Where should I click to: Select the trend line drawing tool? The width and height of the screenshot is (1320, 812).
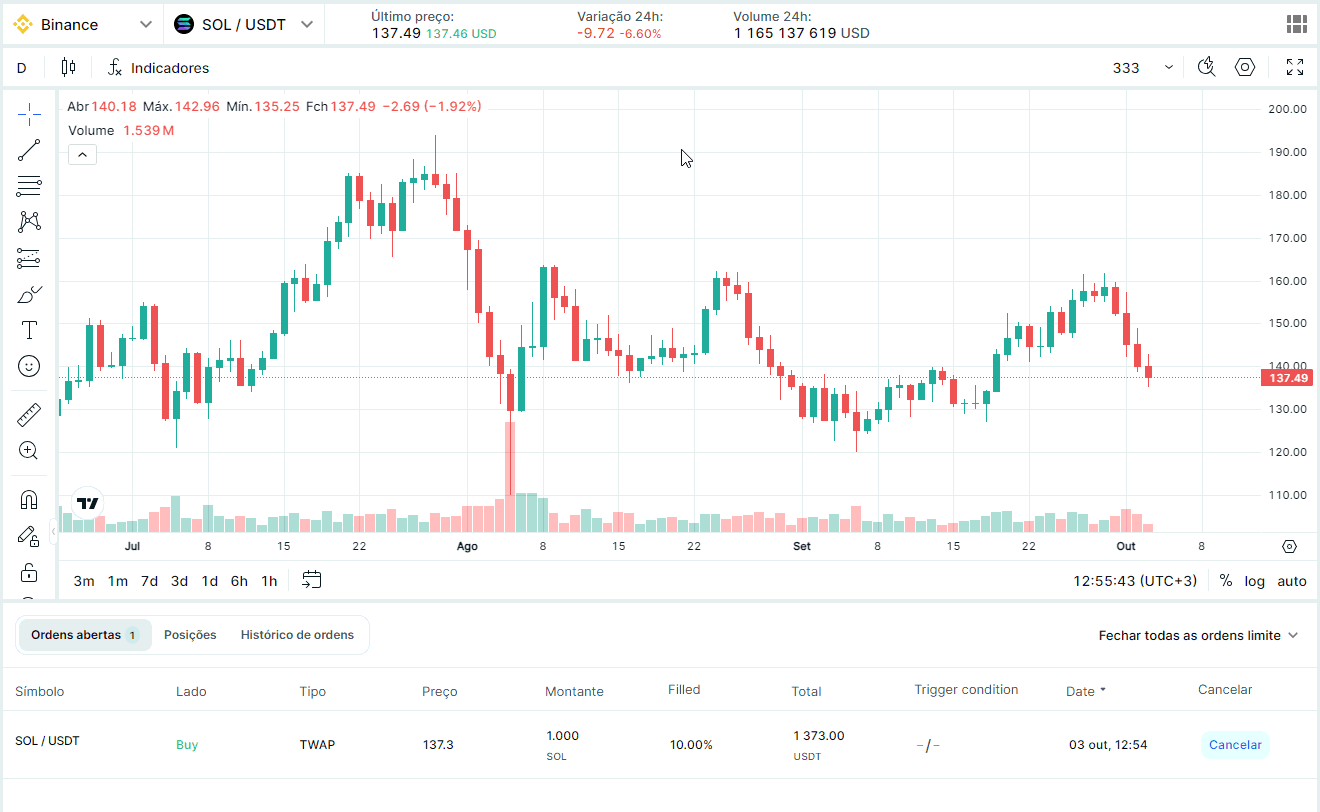29,151
